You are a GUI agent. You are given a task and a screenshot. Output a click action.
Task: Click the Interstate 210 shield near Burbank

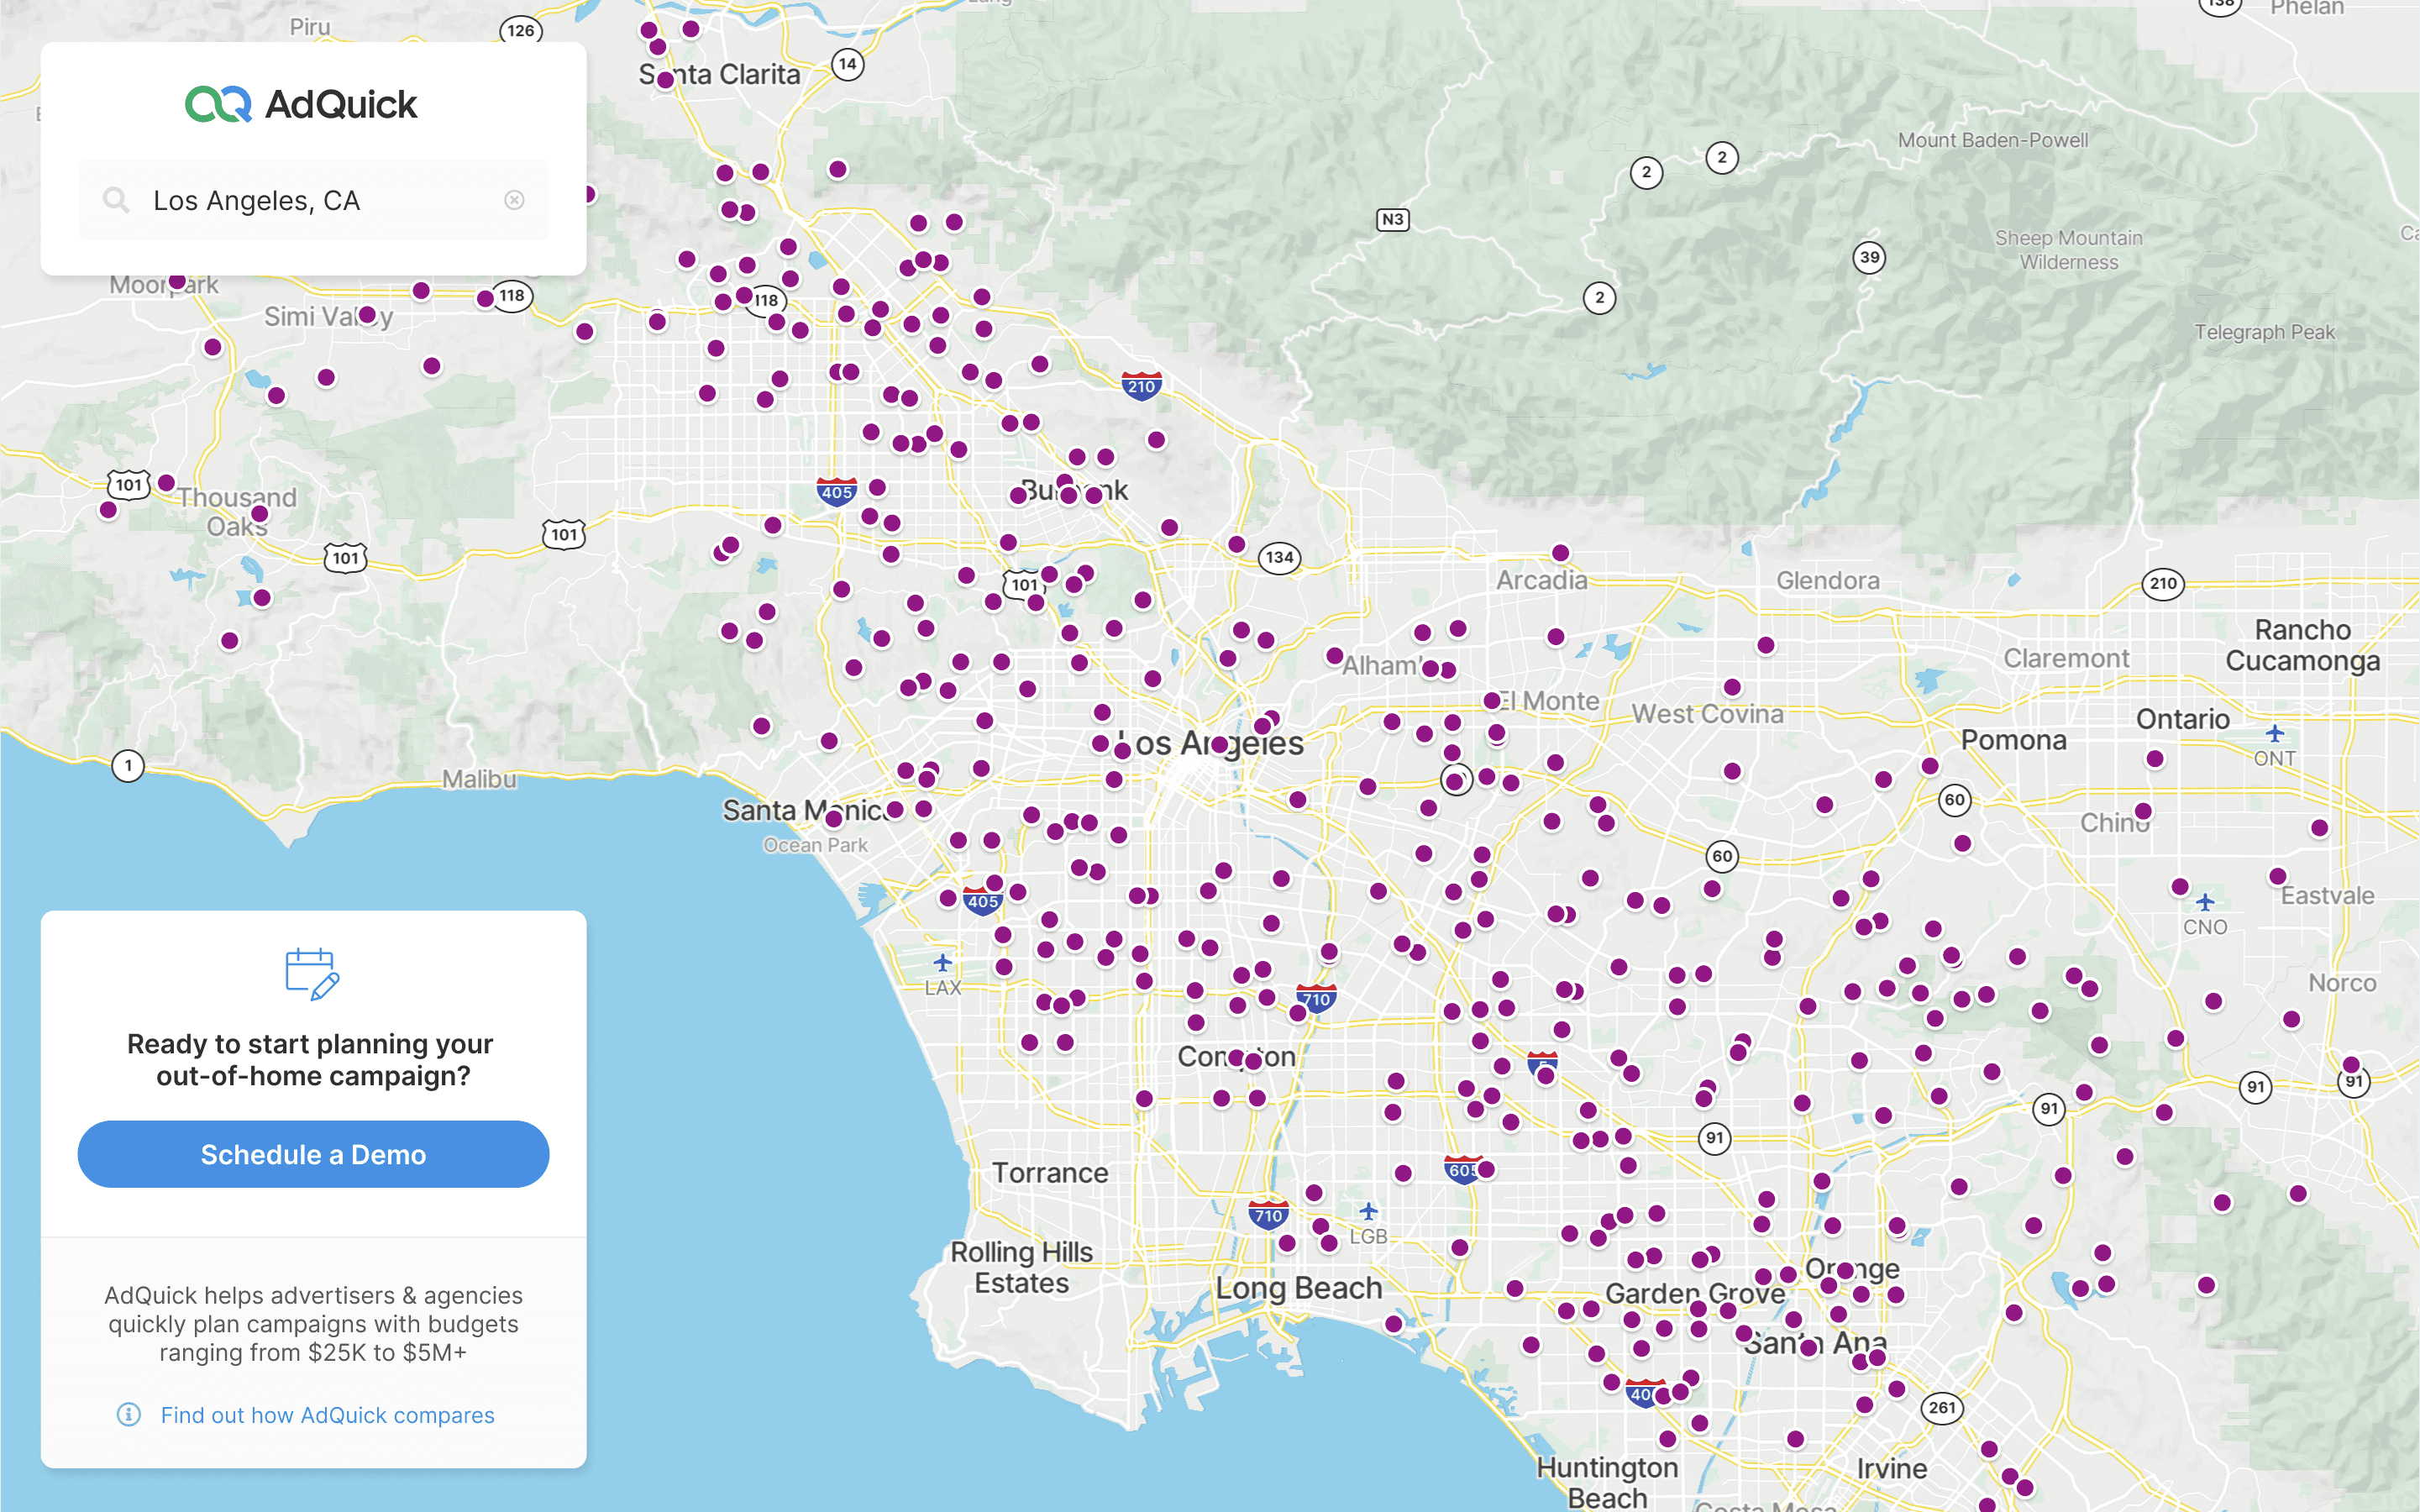point(1141,386)
